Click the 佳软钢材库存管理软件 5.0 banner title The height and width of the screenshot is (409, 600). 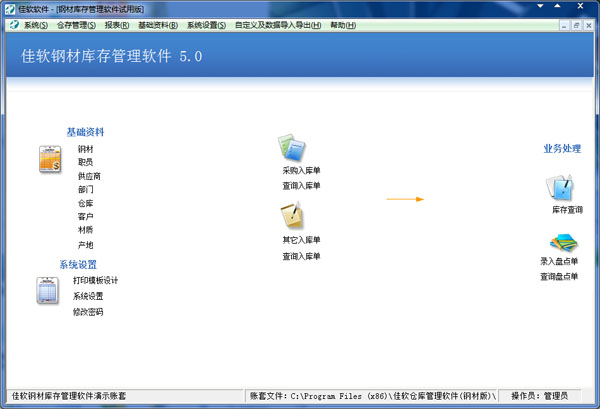[111, 56]
